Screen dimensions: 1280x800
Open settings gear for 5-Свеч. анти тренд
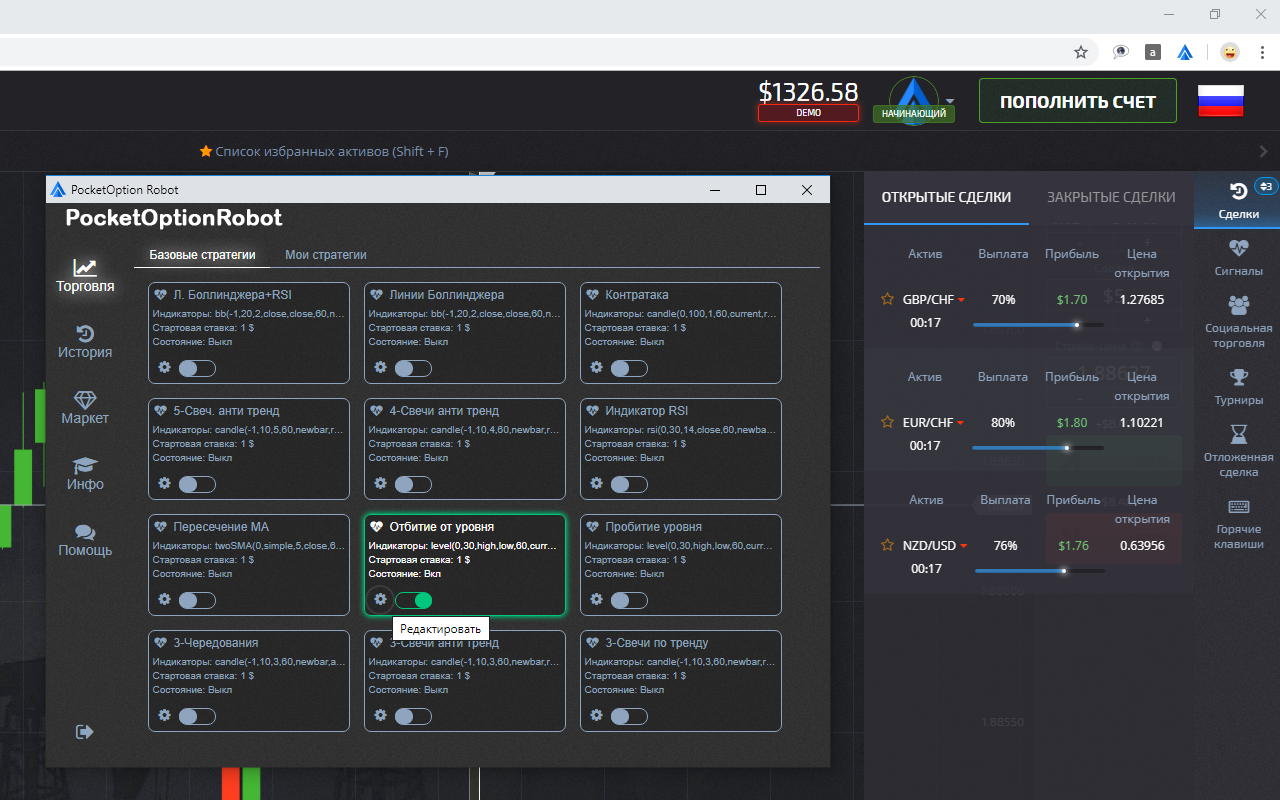[x=165, y=483]
